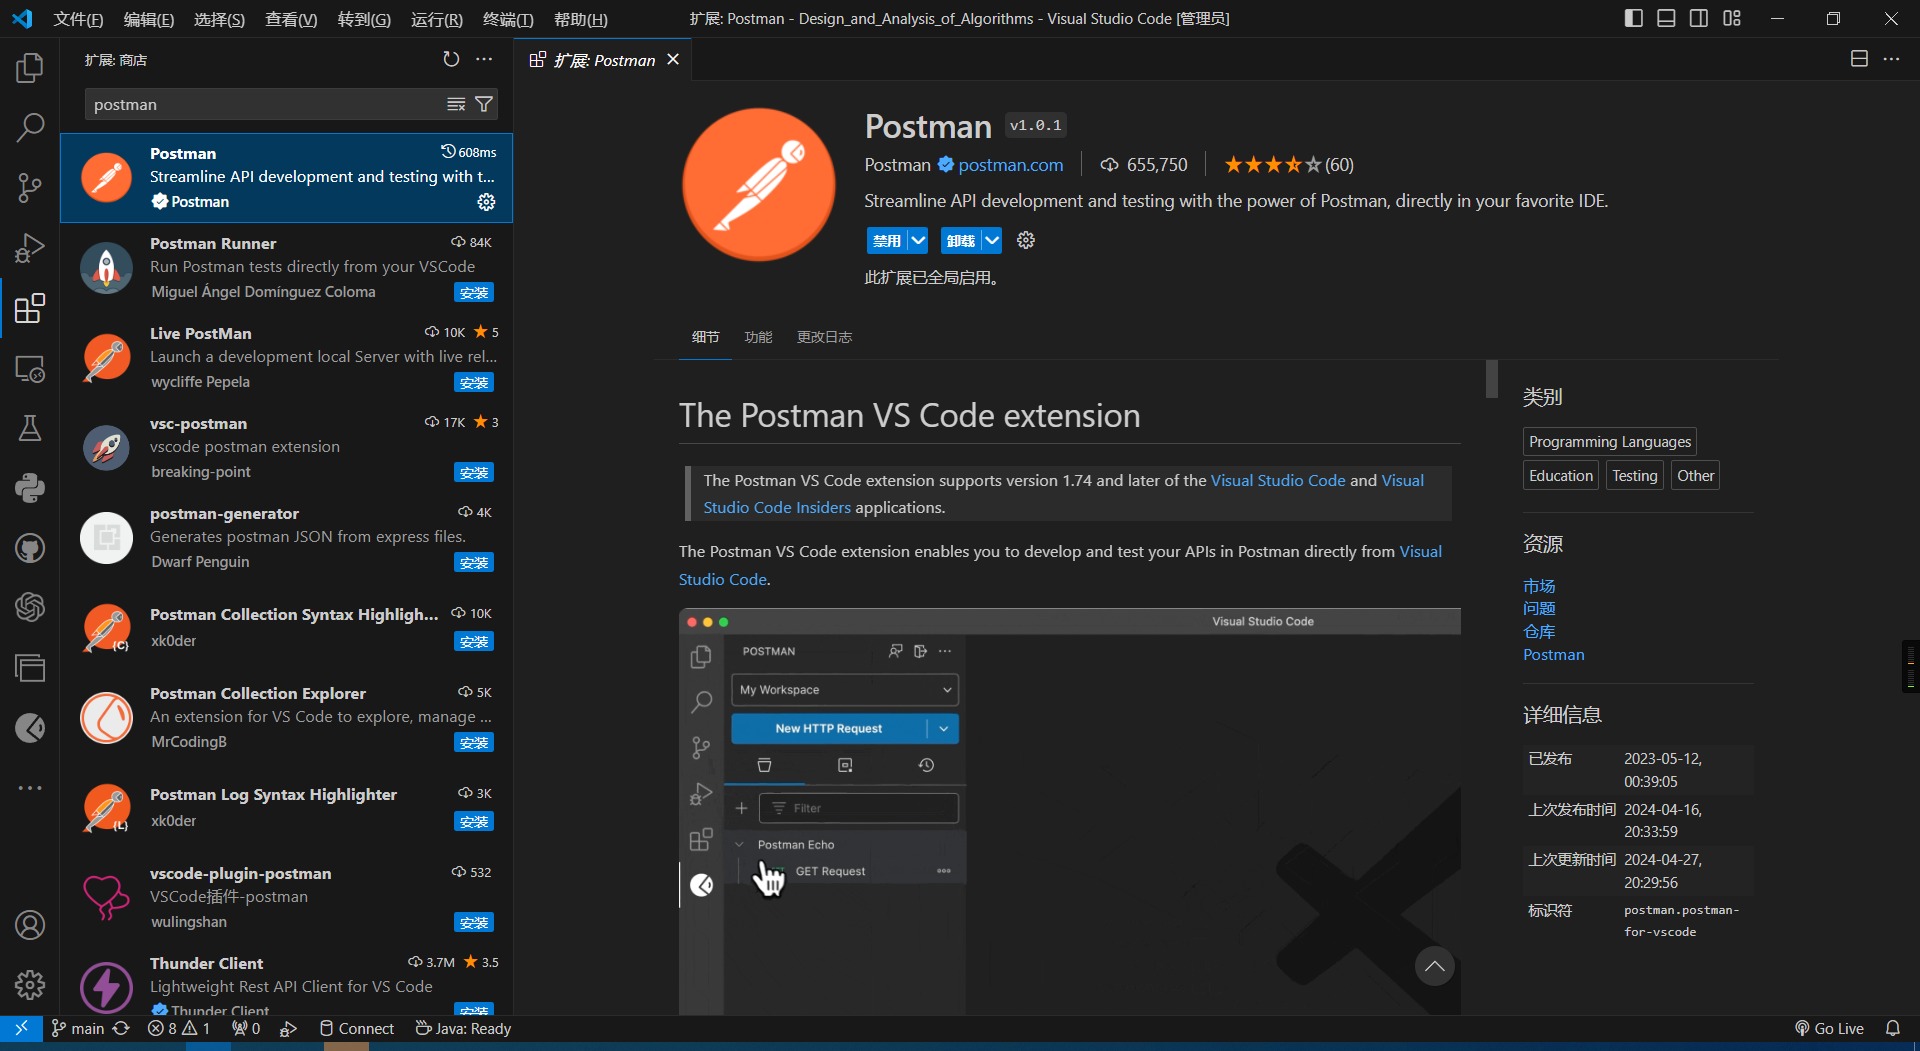
Task: Open the Search view in activity bar
Action: point(30,128)
